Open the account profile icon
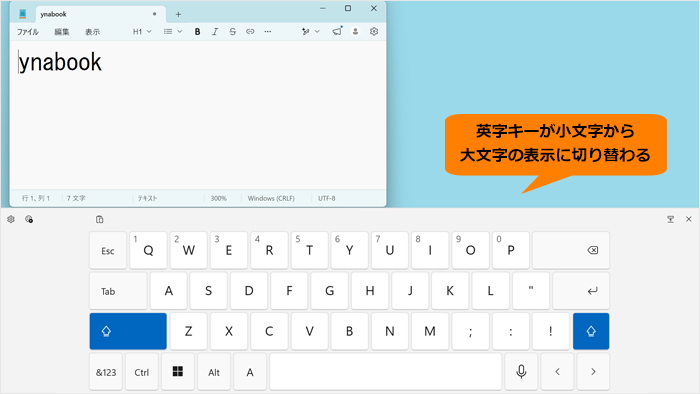Image resolution: width=700 pixels, height=394 pixels. pyautogui.click(x=355, y=32)
